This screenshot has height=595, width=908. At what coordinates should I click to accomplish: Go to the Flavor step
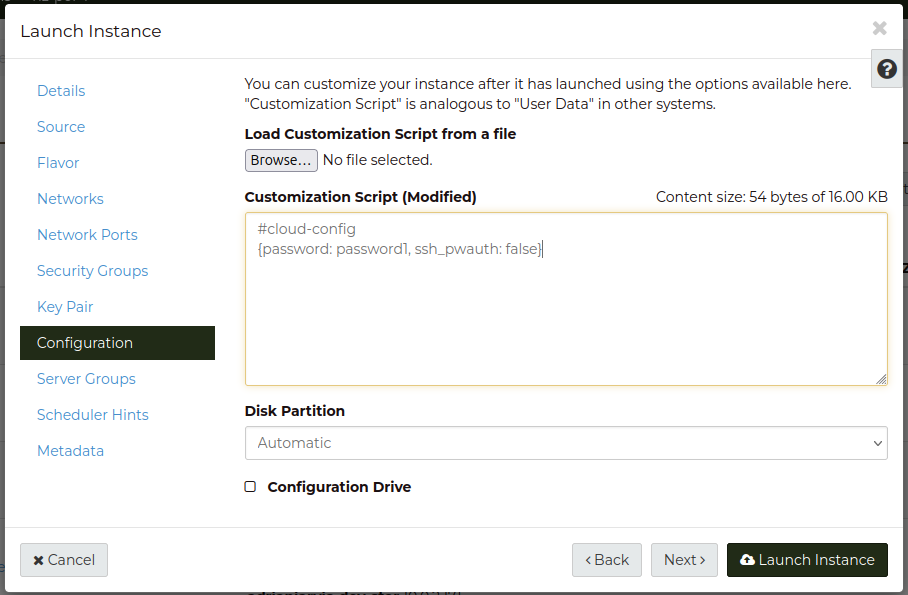(58, 163)
